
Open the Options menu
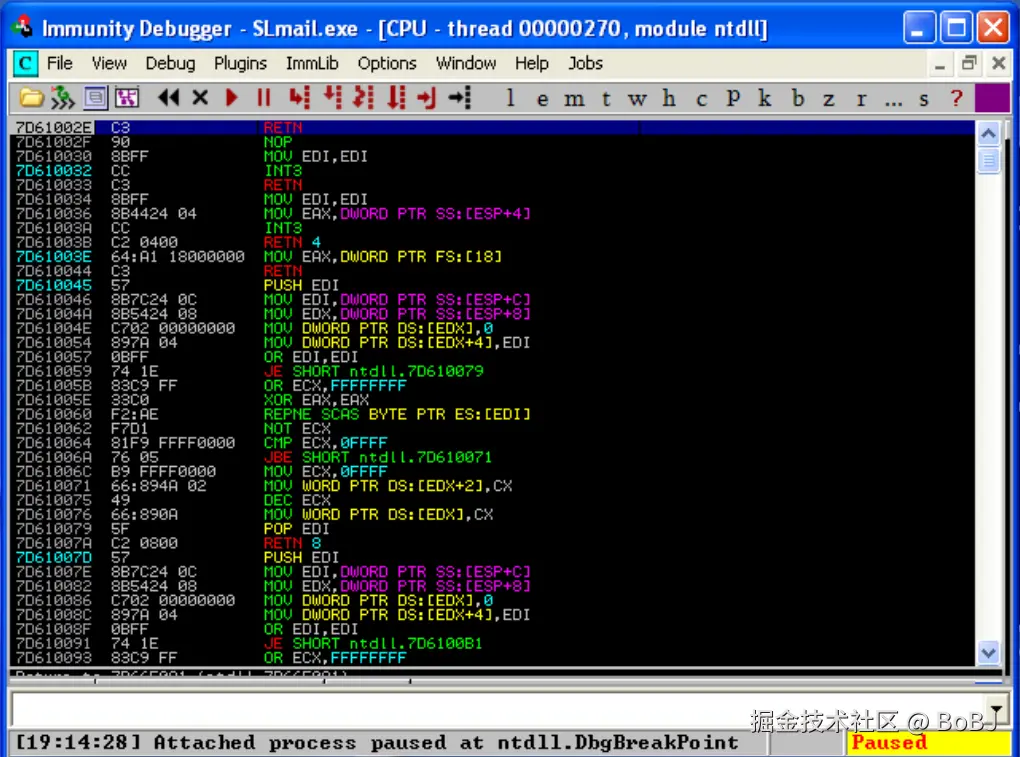pyautogui.click(x=387, y=63)
